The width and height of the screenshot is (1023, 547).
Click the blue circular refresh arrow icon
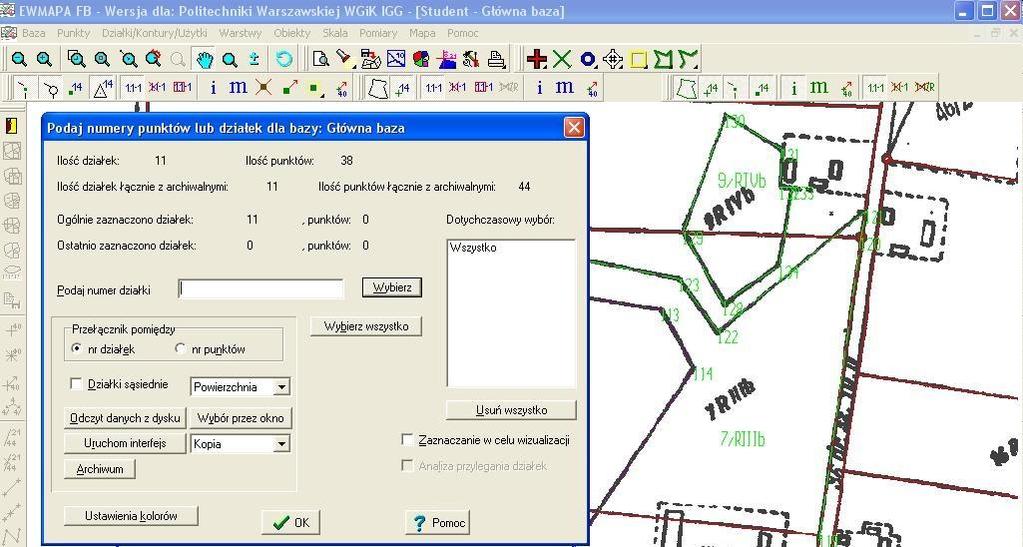pos(284,59)
